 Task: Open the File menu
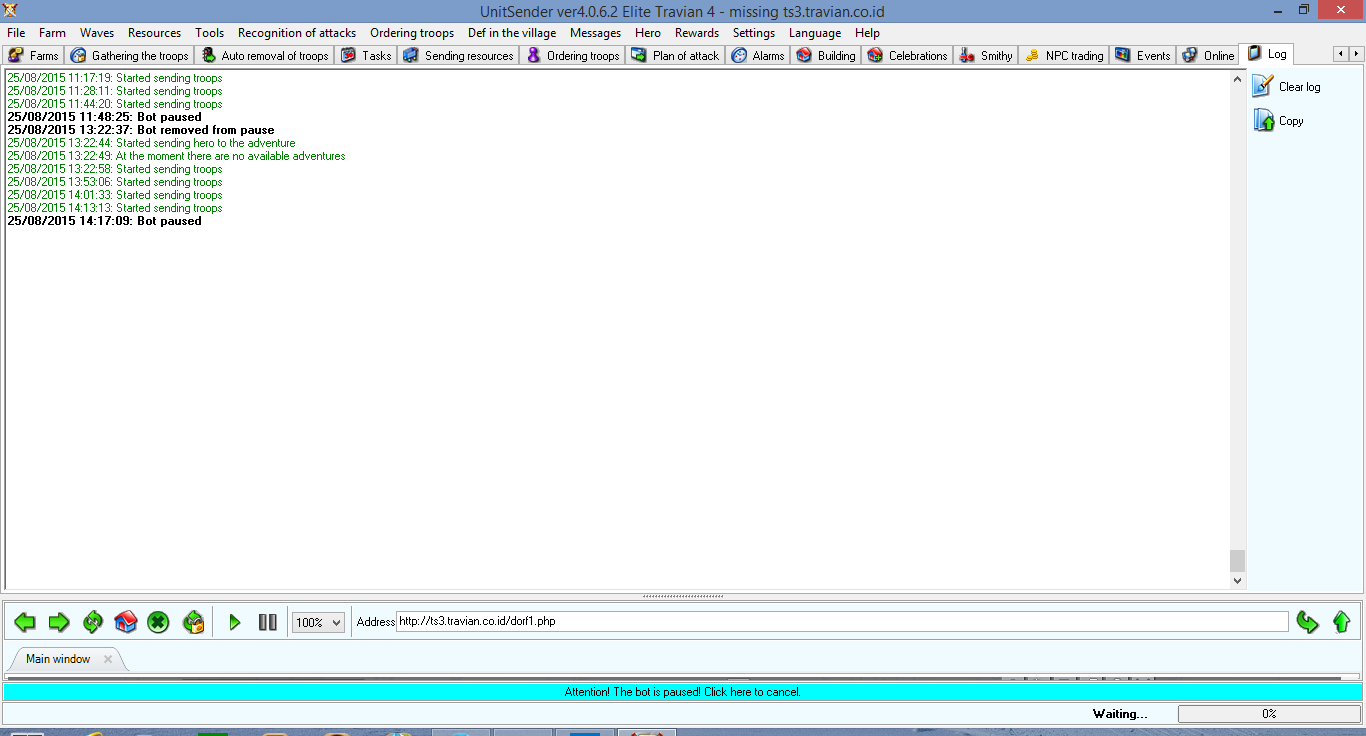[x=16, y=33]
